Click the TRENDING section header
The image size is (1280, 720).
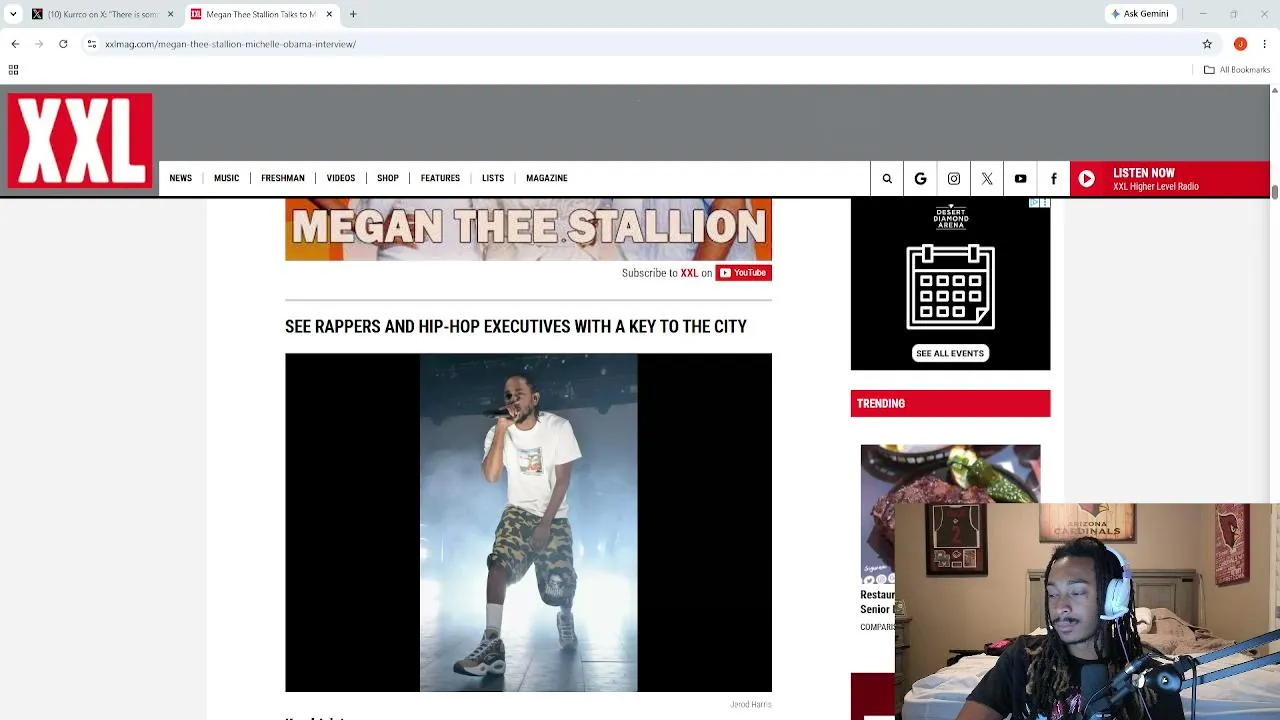click(x=950, y=403)
